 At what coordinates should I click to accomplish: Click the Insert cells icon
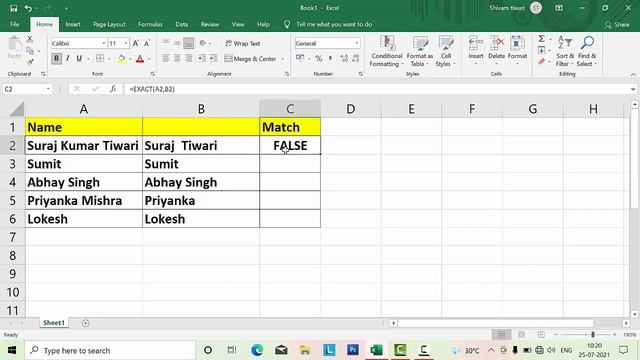click(x=476, y=43)
